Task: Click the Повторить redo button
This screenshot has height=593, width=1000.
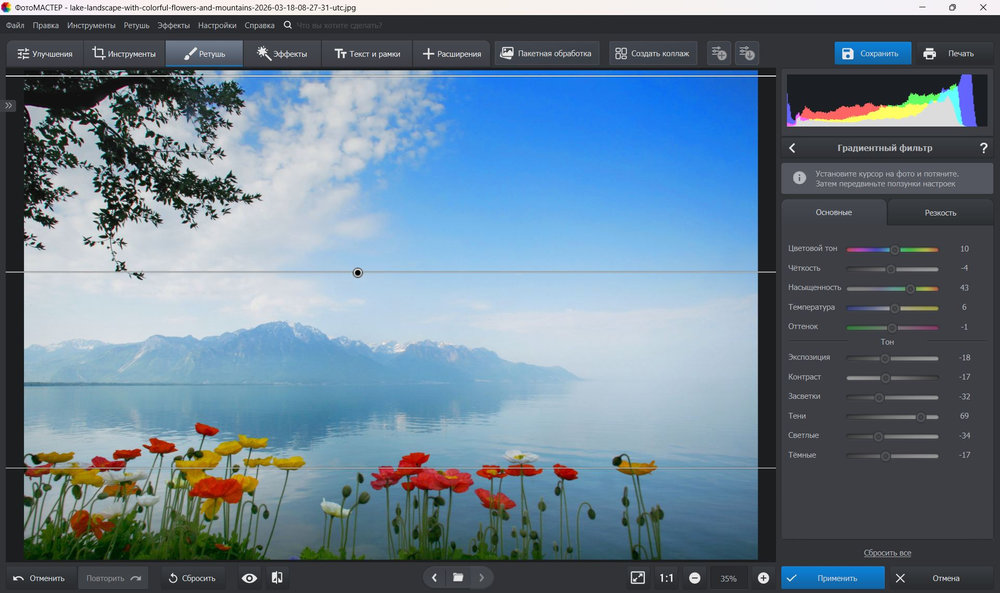Action: (114, 578)
